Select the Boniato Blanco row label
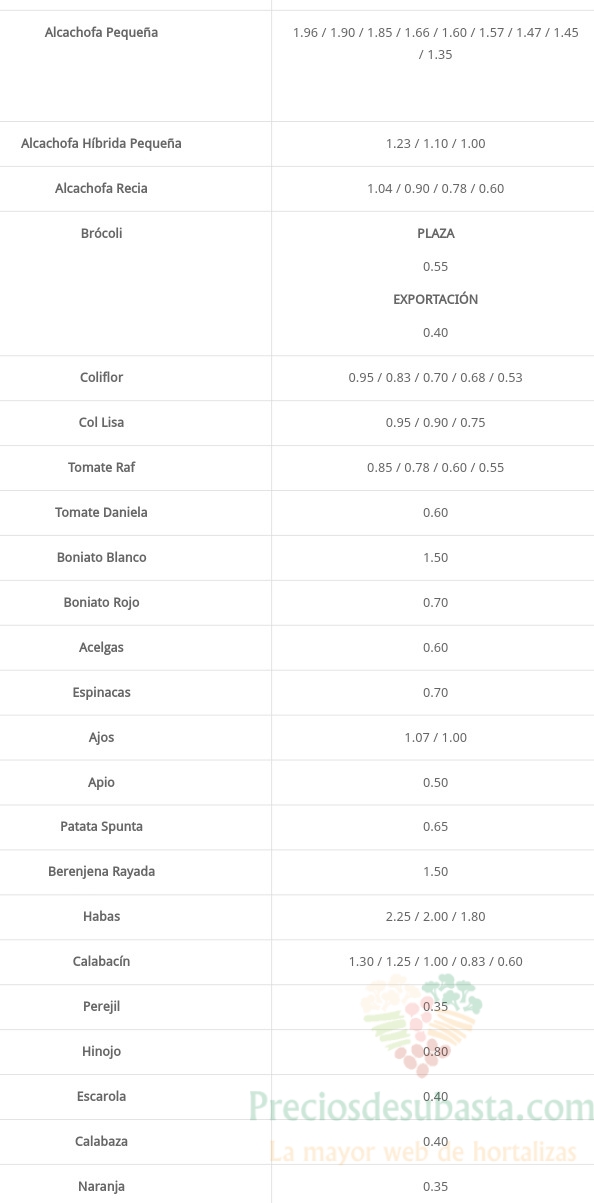 coord(102,558)
